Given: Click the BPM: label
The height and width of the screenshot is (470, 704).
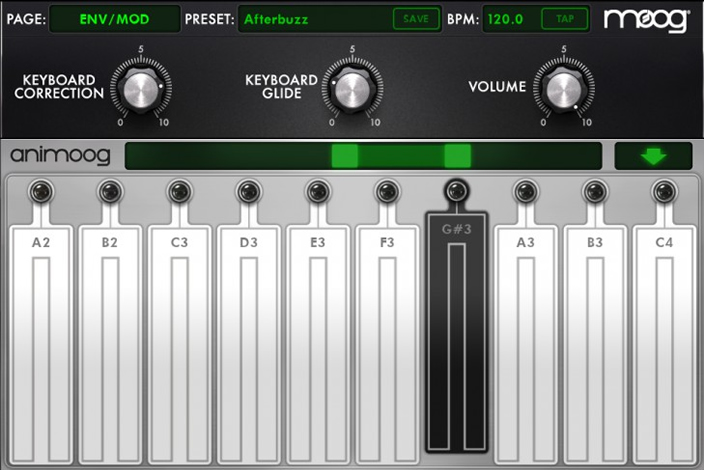Looking at the screenshot, I should [x=463, y=19].
